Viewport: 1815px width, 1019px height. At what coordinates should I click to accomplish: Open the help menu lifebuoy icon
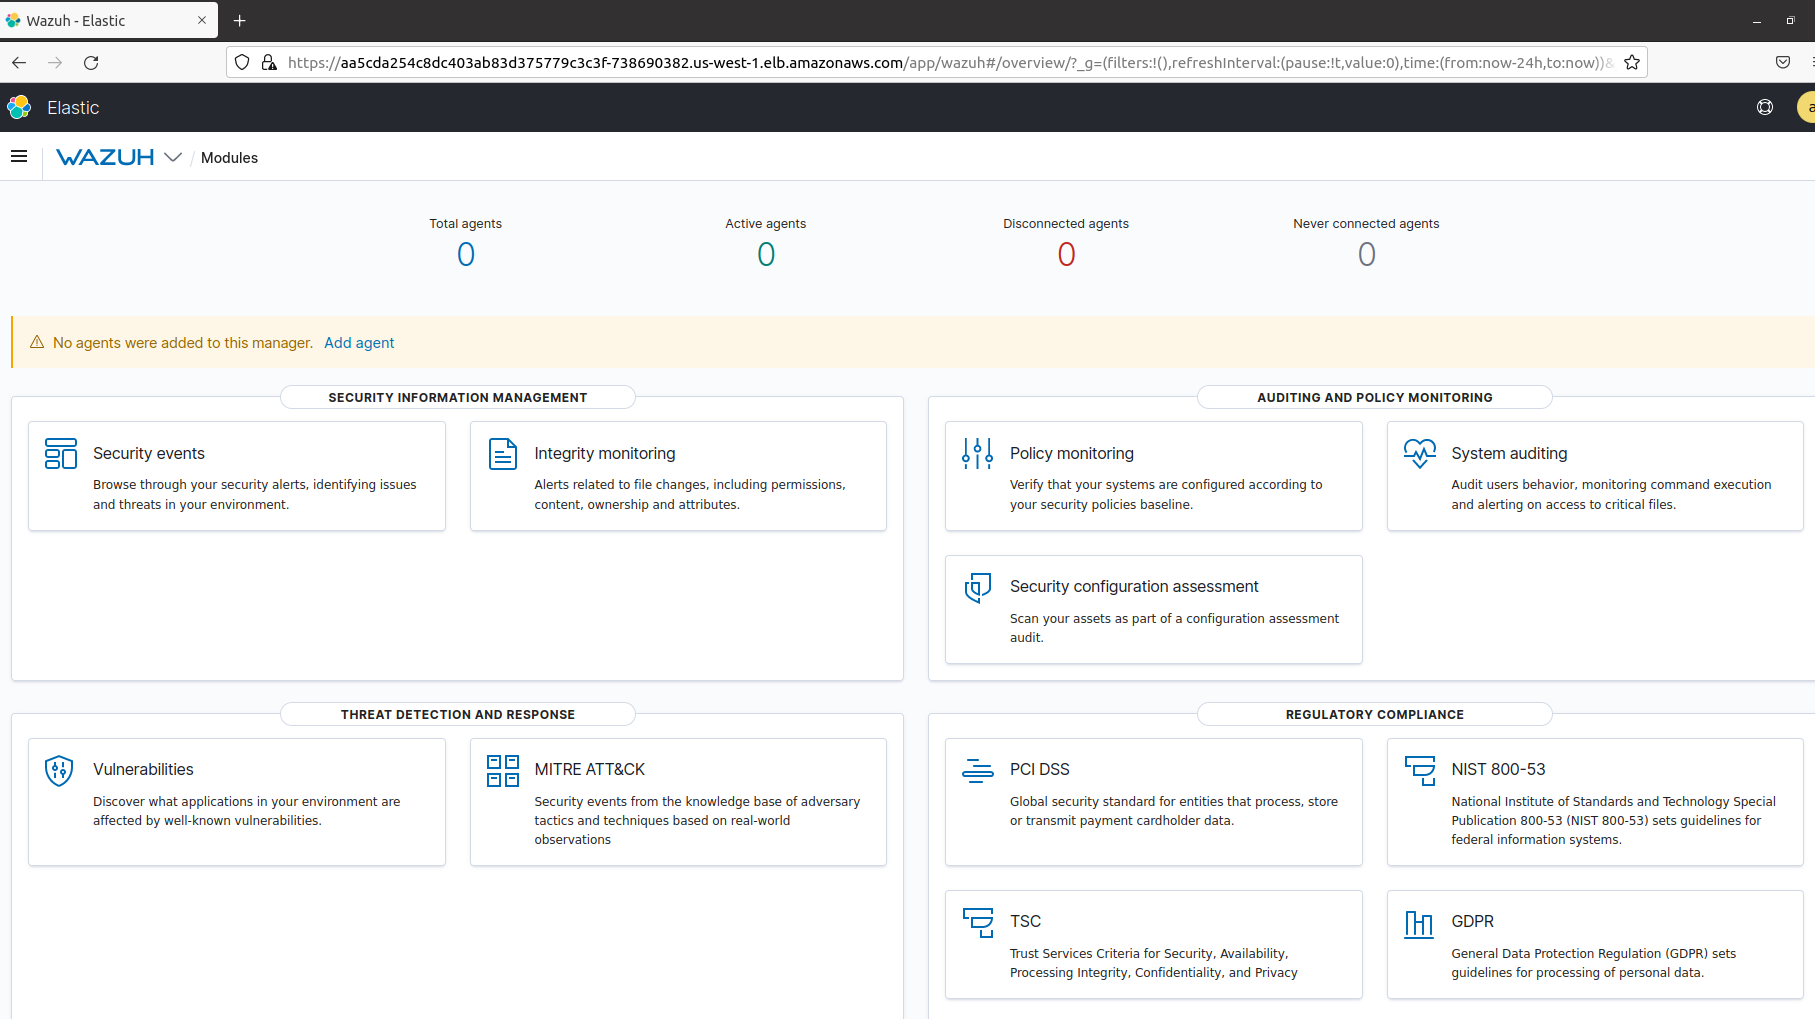pos(1765,107)
